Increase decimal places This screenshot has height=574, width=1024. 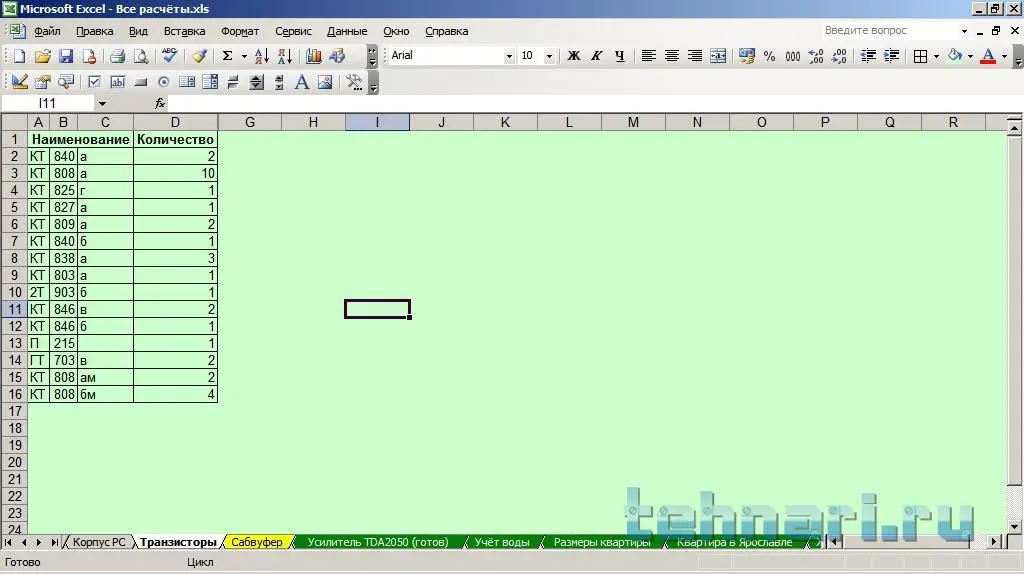click(816, 56)
